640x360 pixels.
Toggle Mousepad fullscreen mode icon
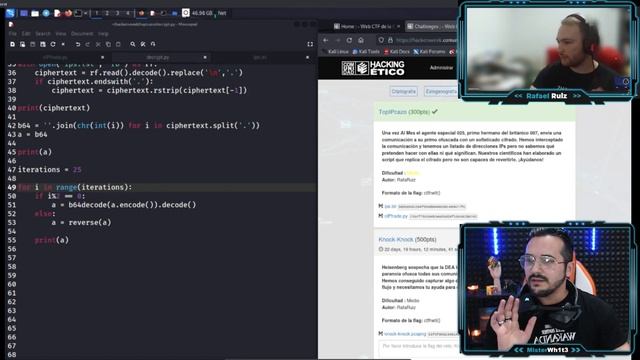tap(310, 44)
